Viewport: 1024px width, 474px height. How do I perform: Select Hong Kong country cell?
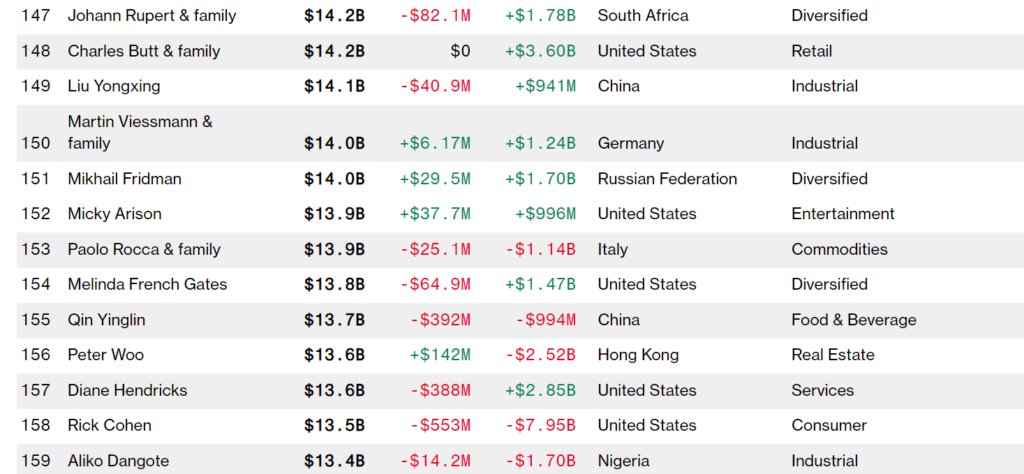coord(638,355)
